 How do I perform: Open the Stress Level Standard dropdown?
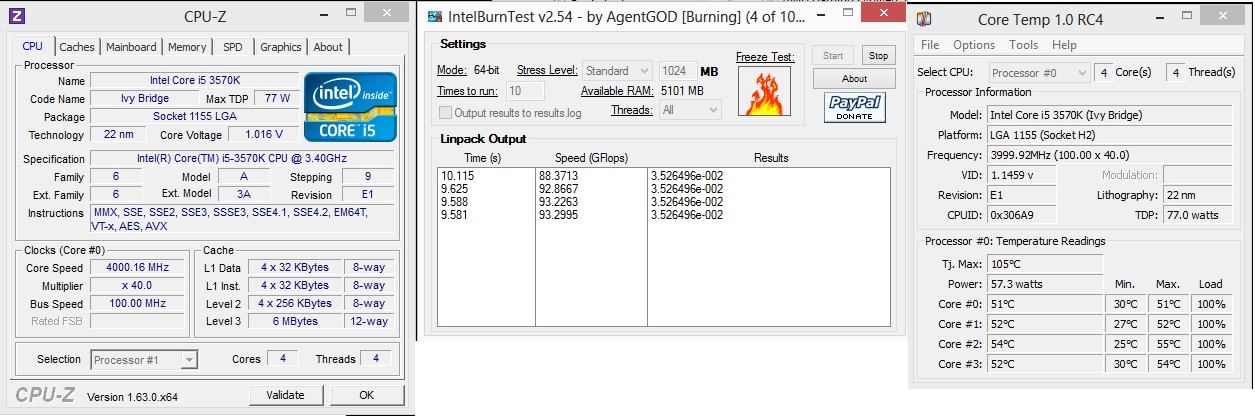pyautogui.click(x=616, y=71)
